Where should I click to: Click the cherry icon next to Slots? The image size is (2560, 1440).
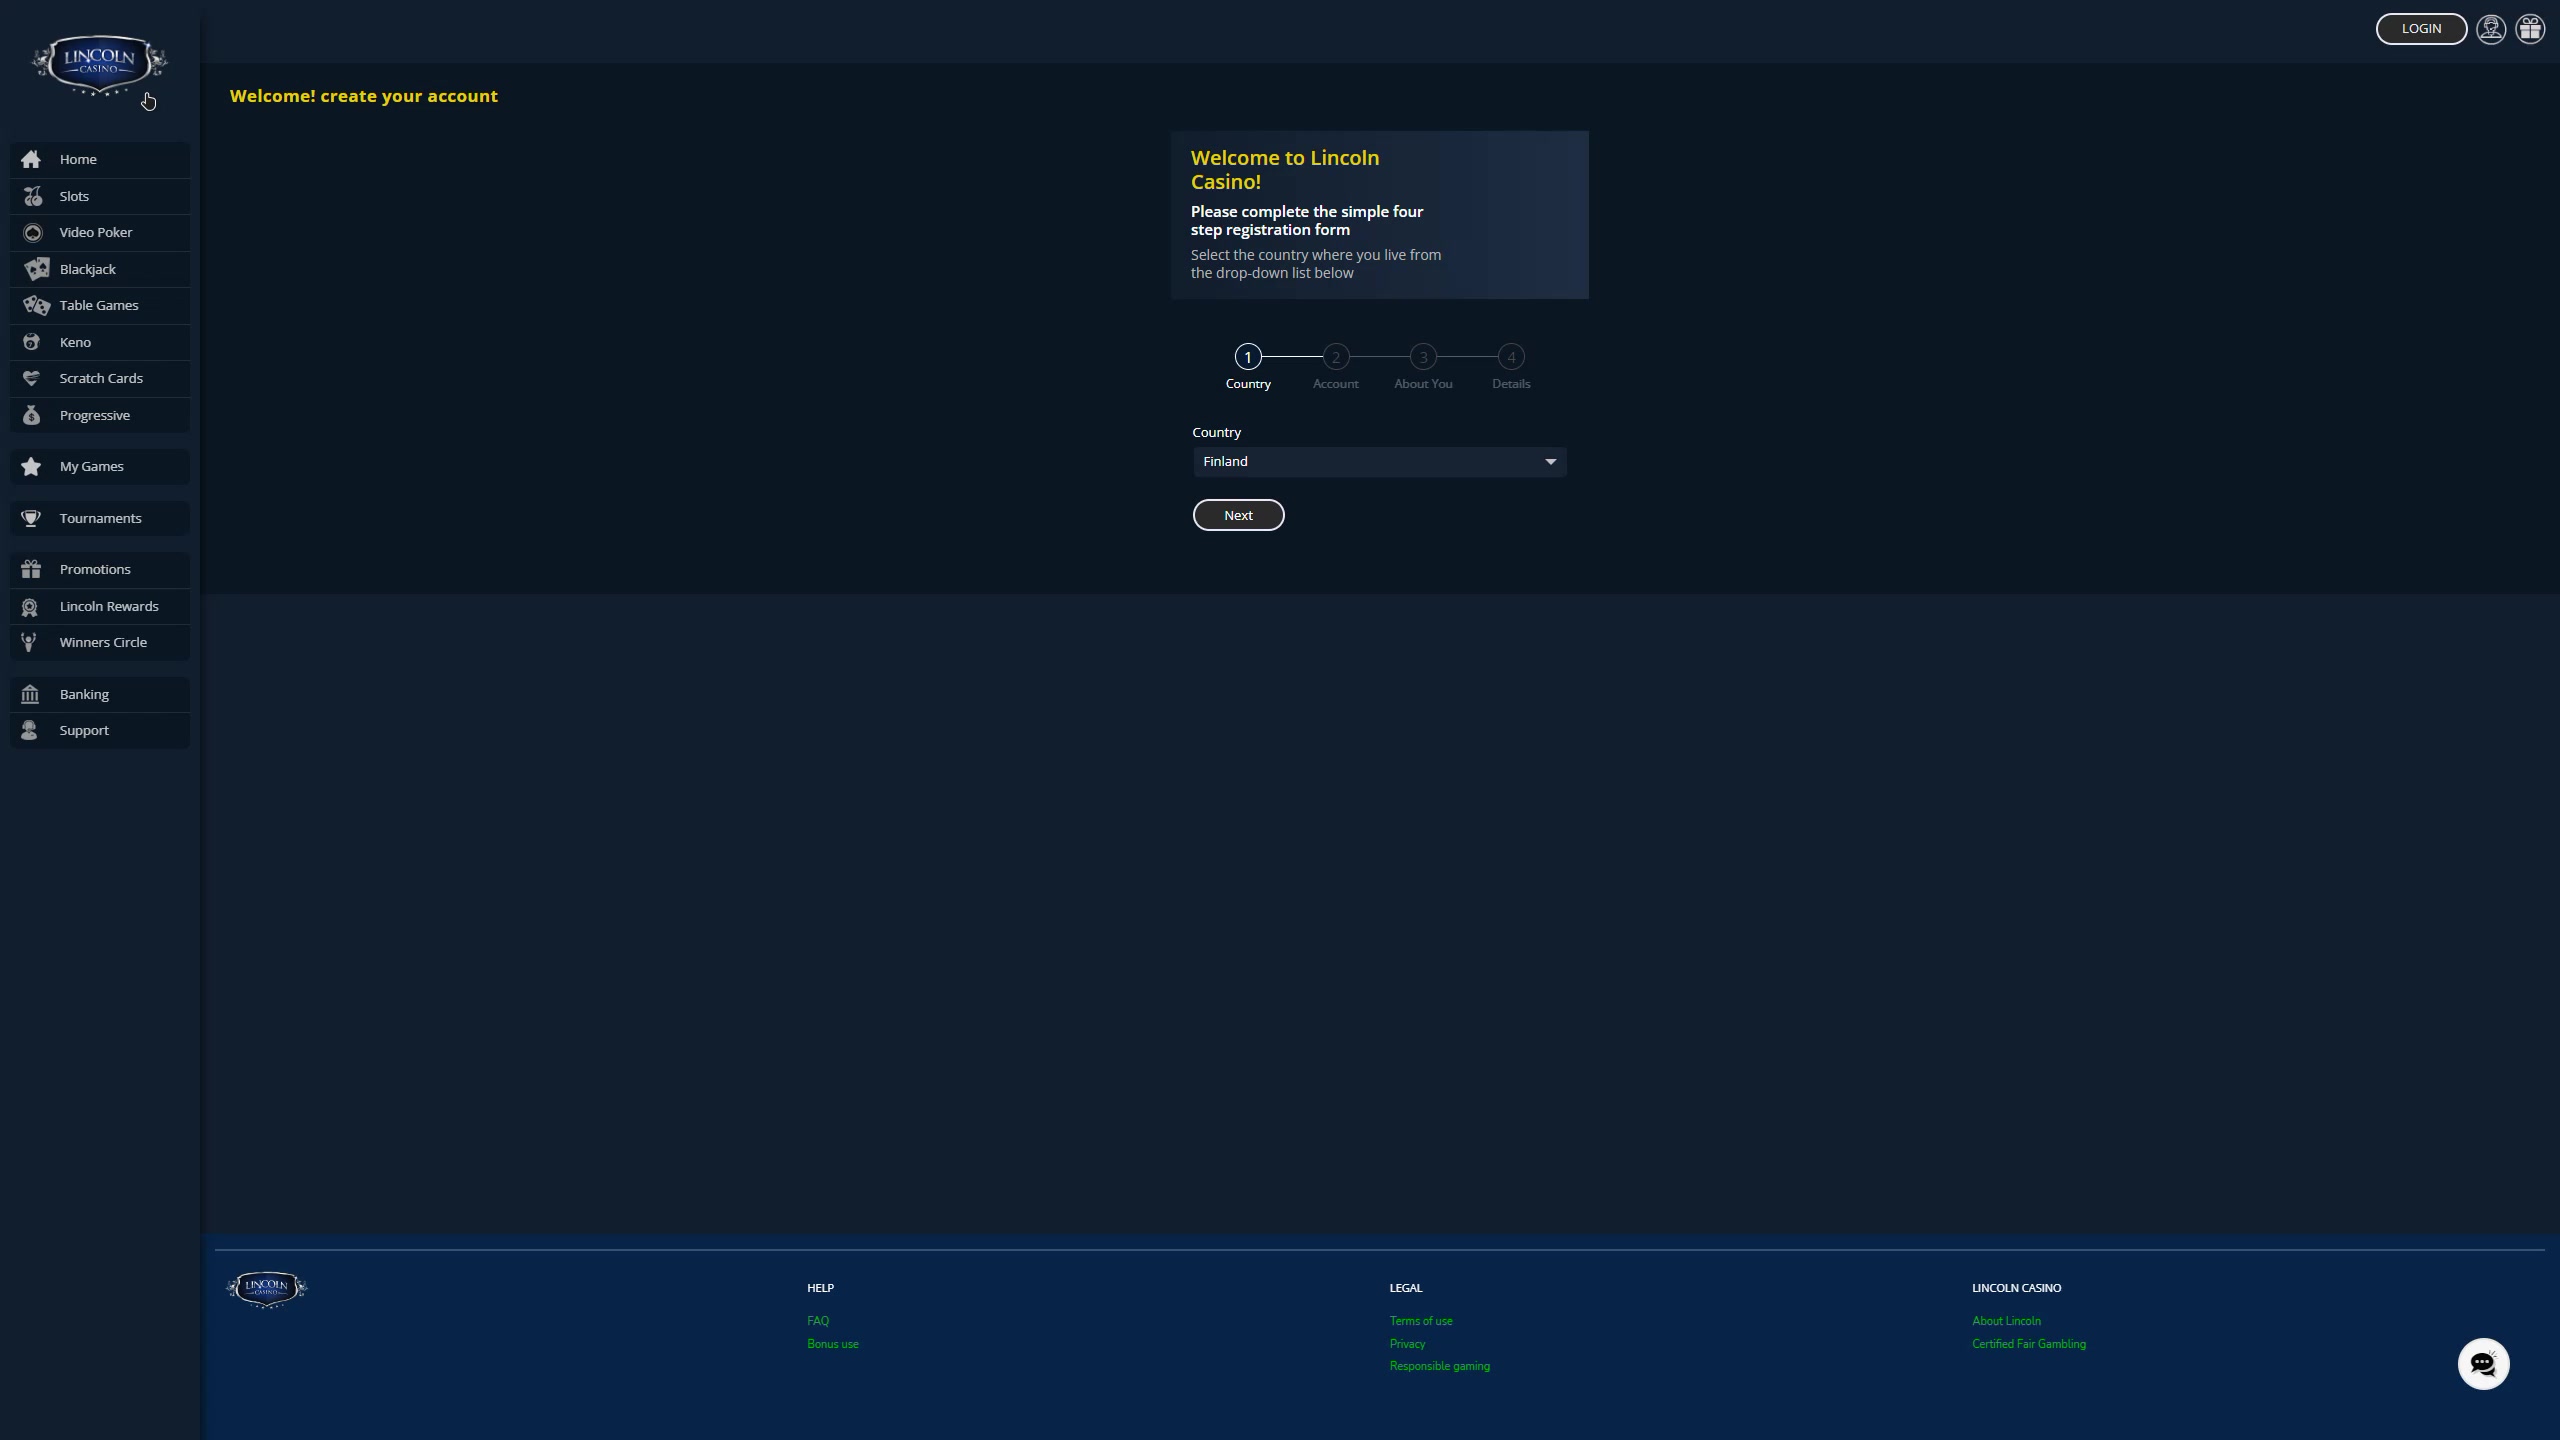[33, 196]
